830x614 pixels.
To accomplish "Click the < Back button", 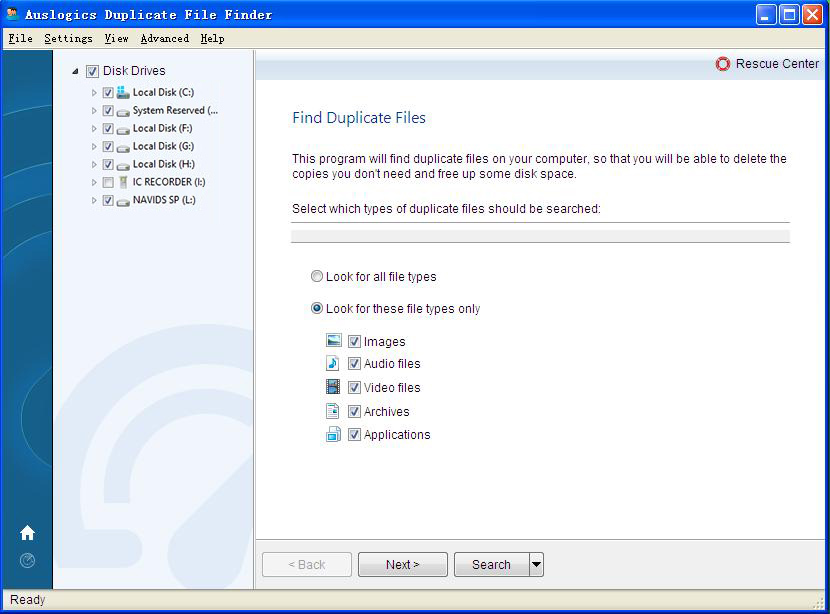I will [307, 564].
